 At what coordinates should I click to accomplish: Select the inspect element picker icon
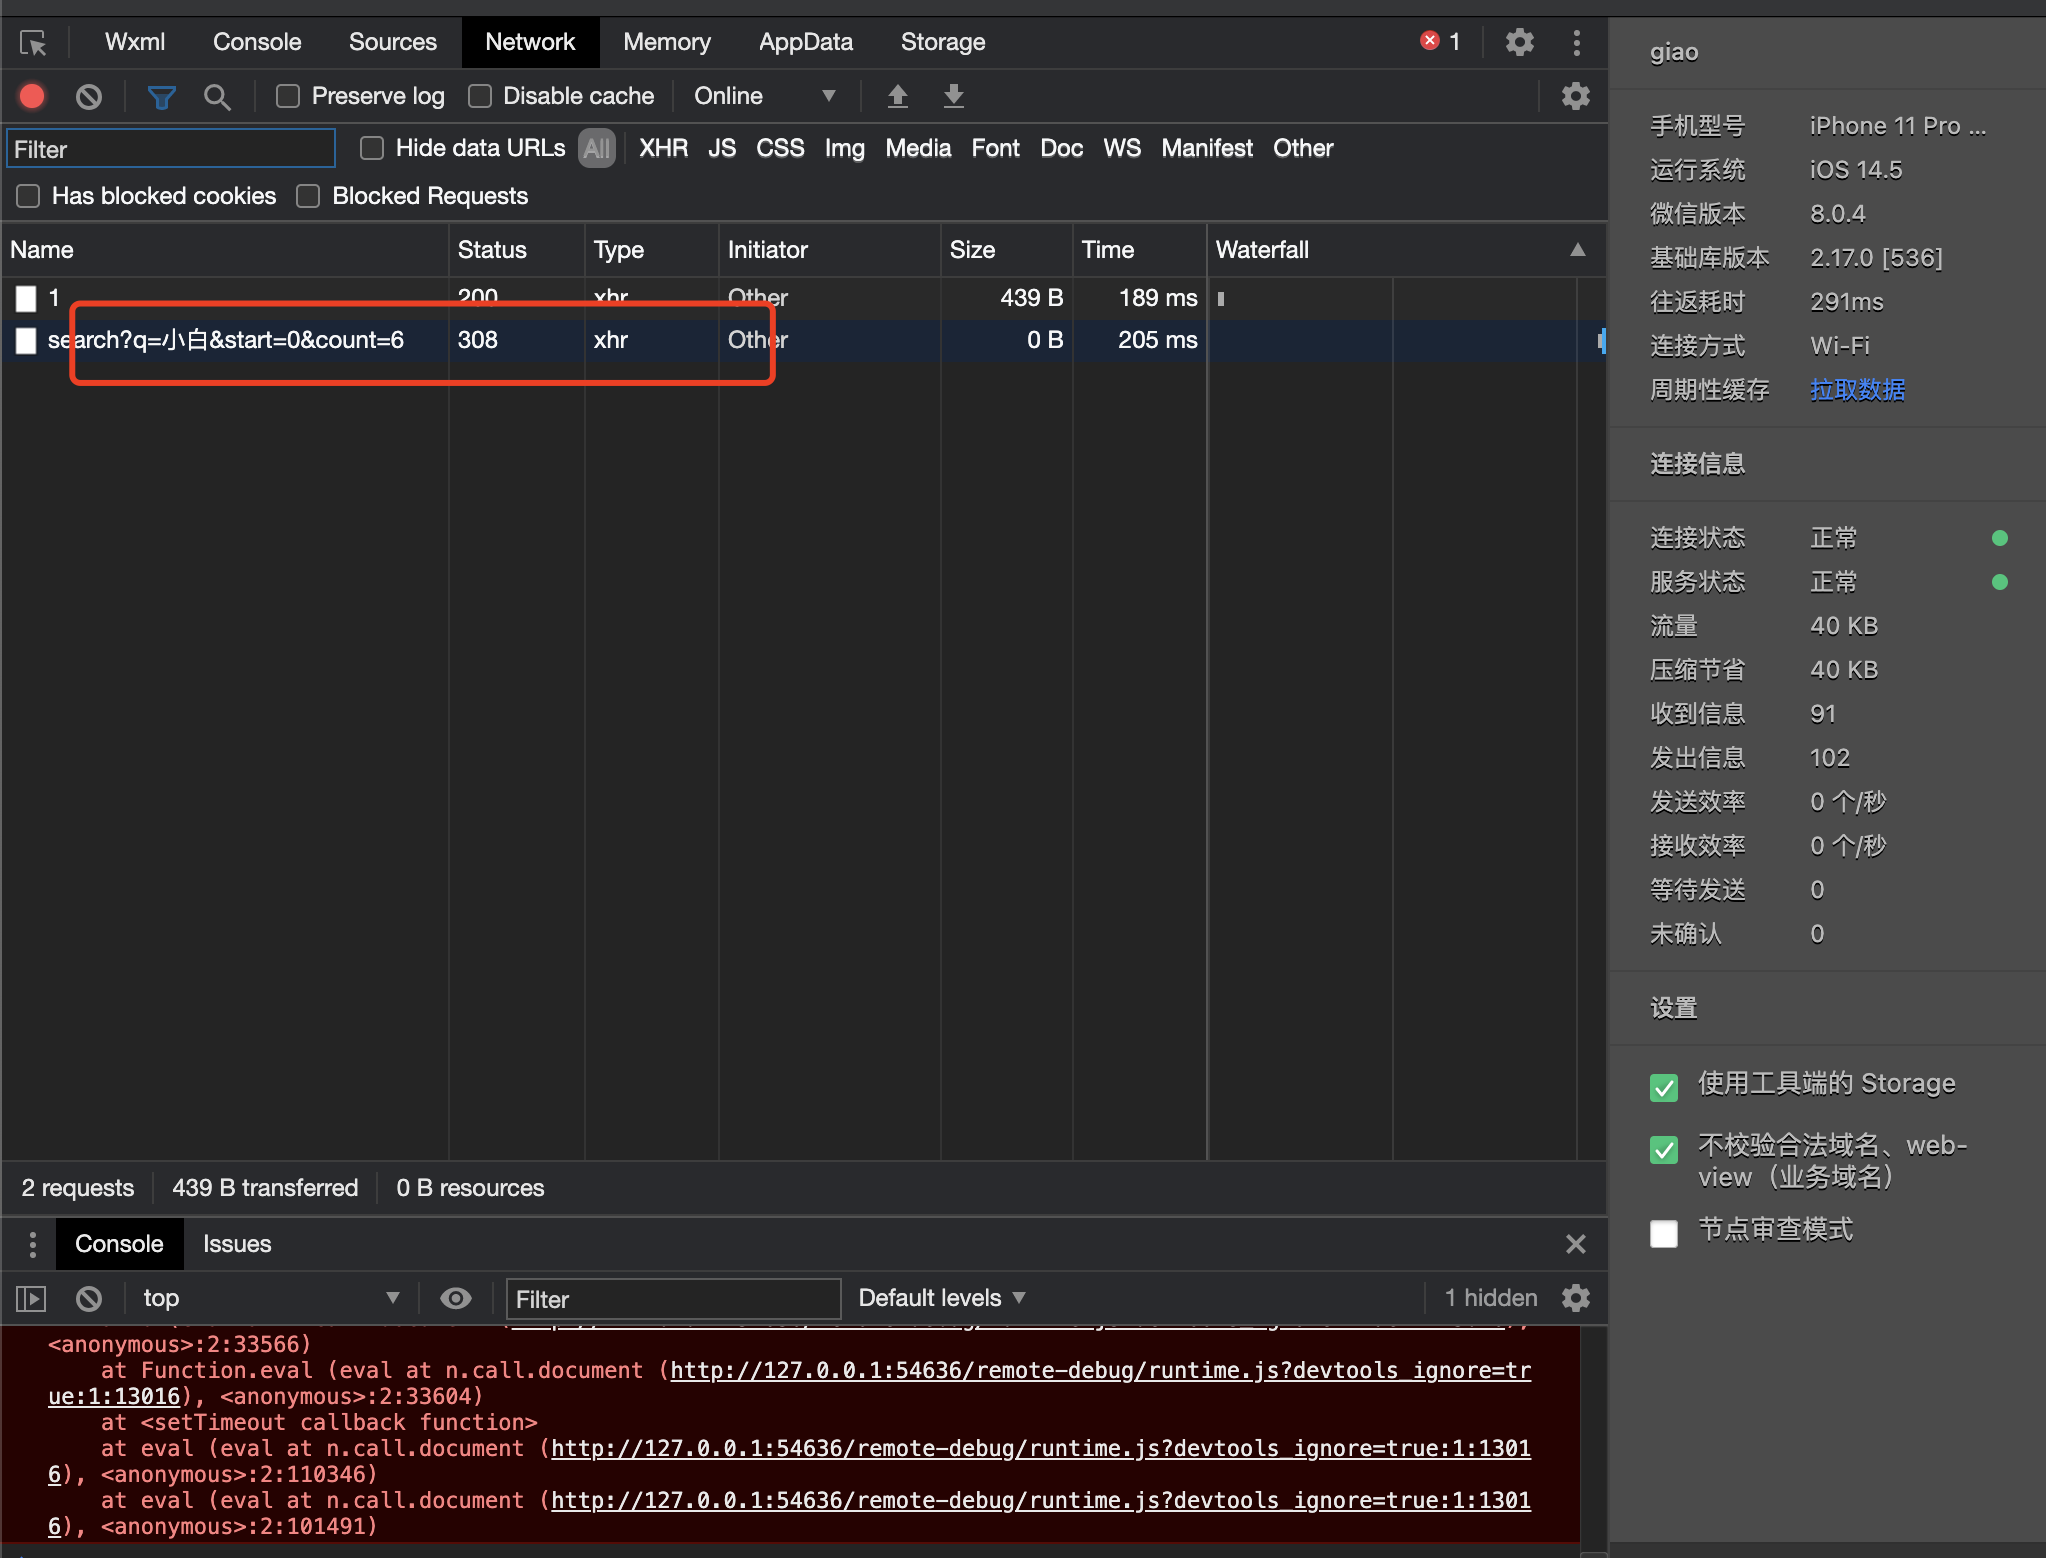click(x=33, y=42)
